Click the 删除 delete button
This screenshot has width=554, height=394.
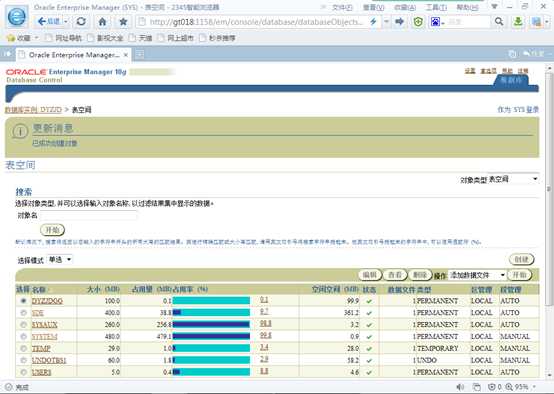(x=420, y=275)
